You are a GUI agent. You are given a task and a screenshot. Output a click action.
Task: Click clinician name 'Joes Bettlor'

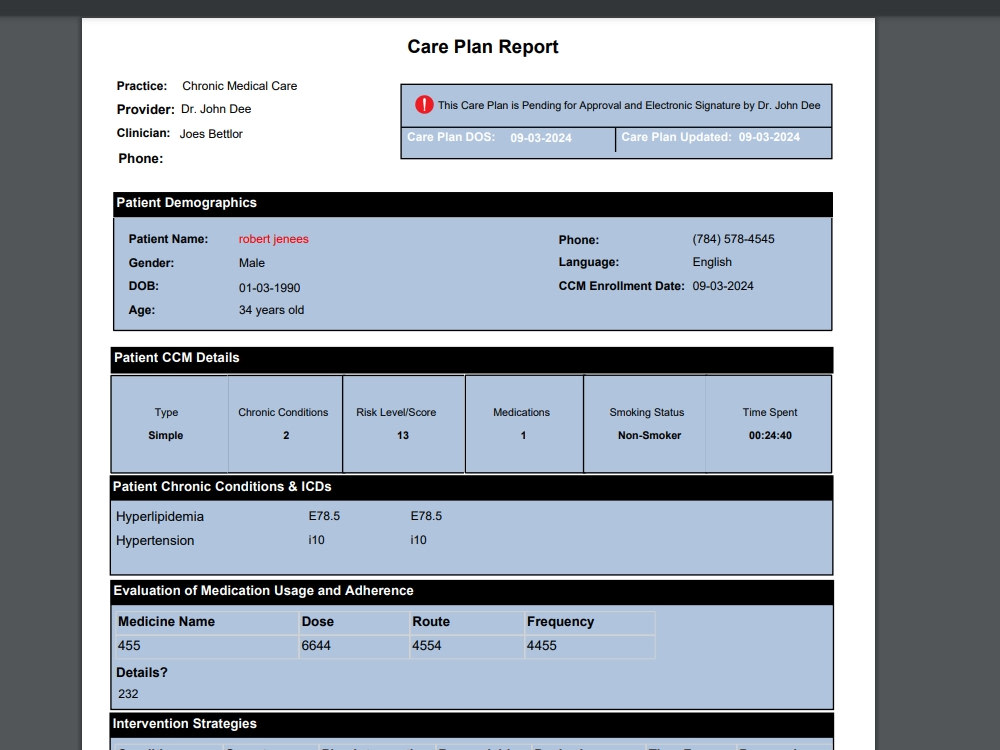[x=211, y=134]
